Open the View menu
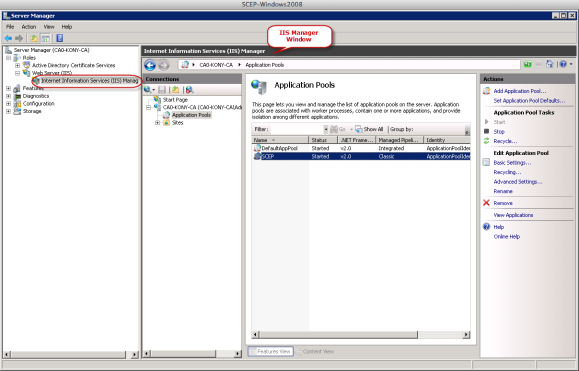 pyautogui.click(x=49, y=27)
